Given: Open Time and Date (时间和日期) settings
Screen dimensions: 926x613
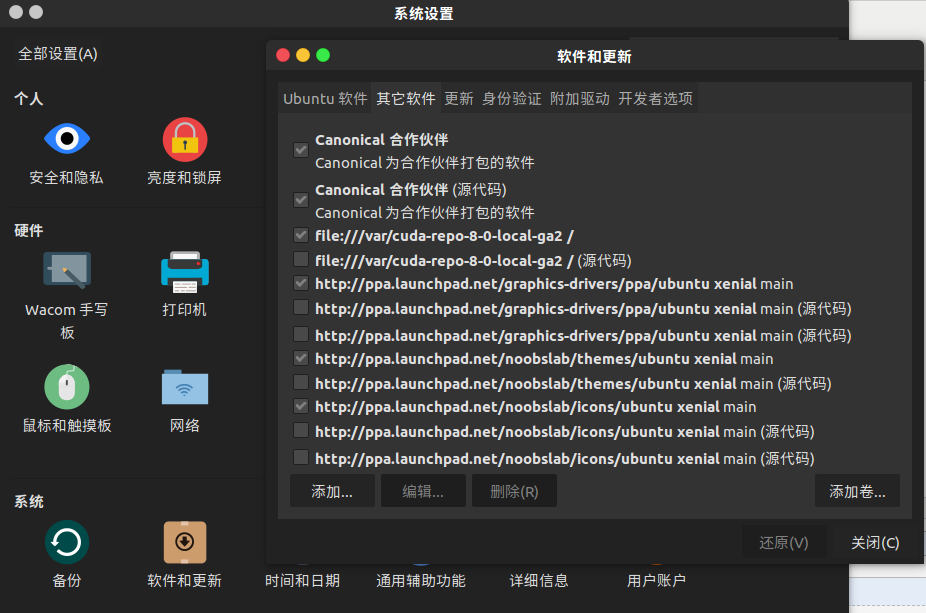Looking at the screenshot, I should pos(302,581).
